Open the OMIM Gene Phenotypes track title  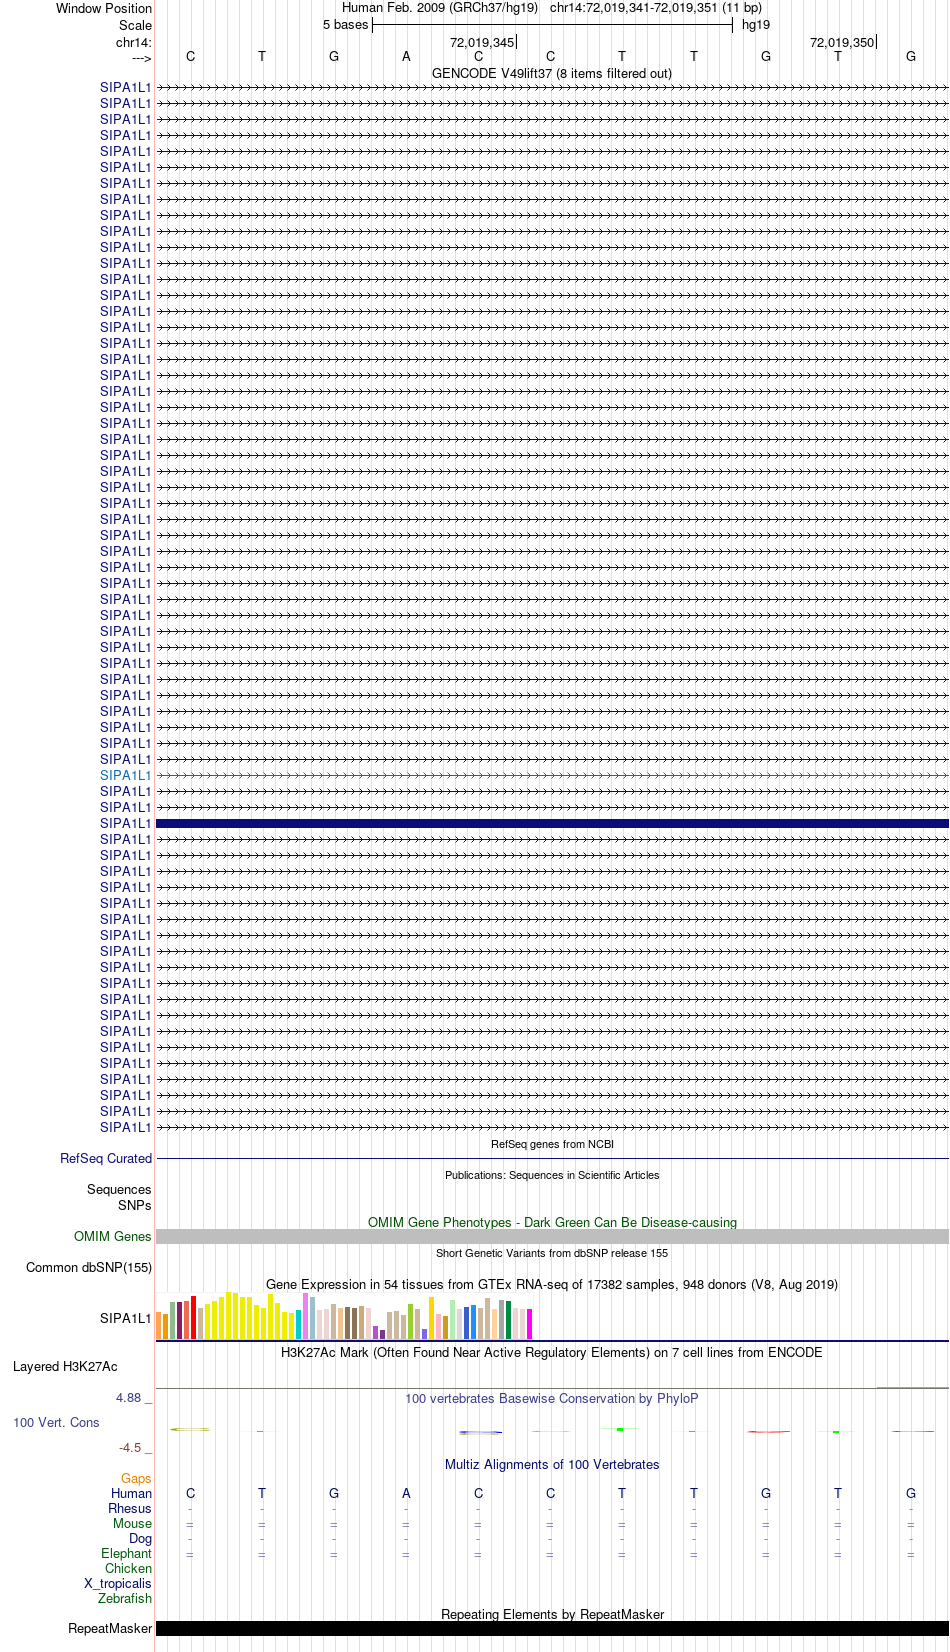point(552,1222)
